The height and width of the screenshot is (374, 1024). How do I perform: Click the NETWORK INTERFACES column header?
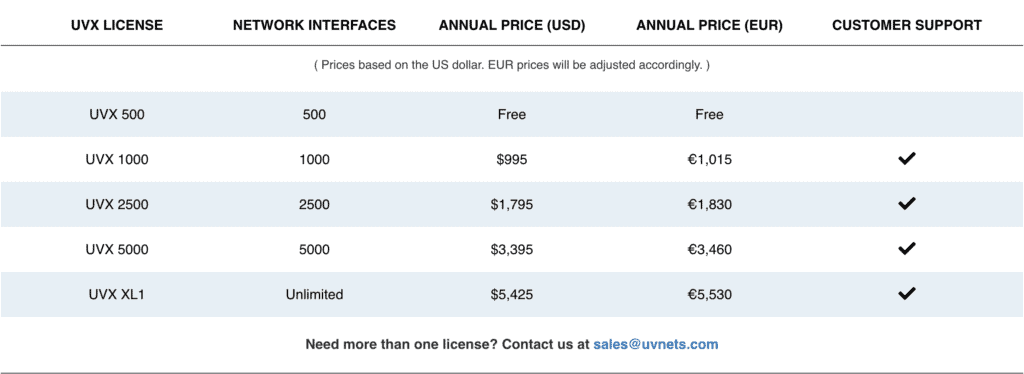click(x=314, y=25)
